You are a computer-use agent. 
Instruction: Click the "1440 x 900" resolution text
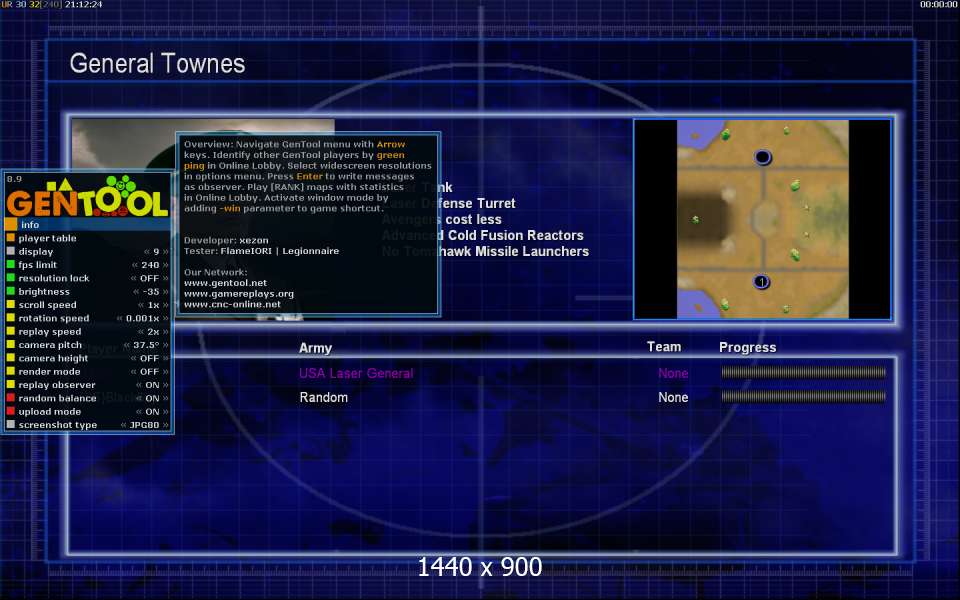click(480, 568)
